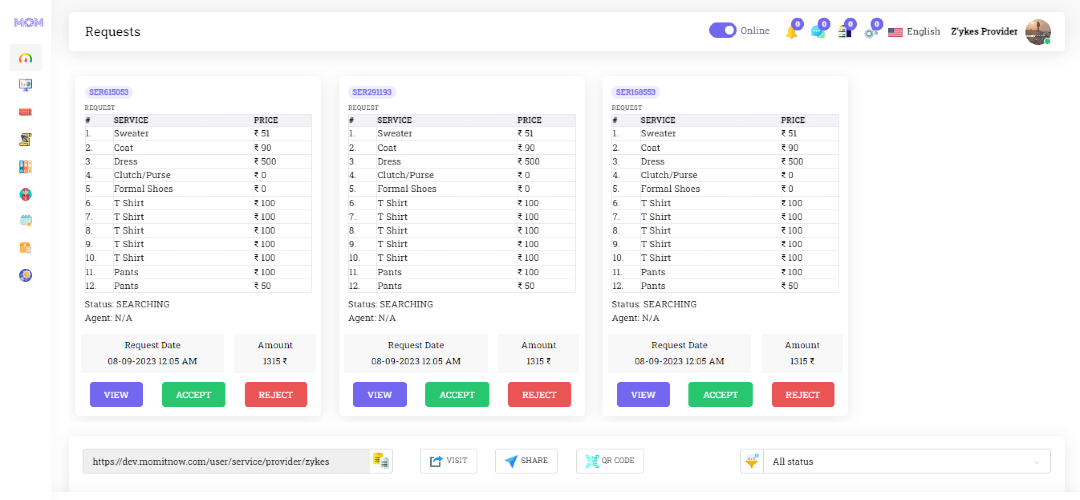This screenshot has width=1080, height=500.
Task: Expand the Z'ykes Provider profile menu
Action: pyautogui.click(x=1000, y=32)
